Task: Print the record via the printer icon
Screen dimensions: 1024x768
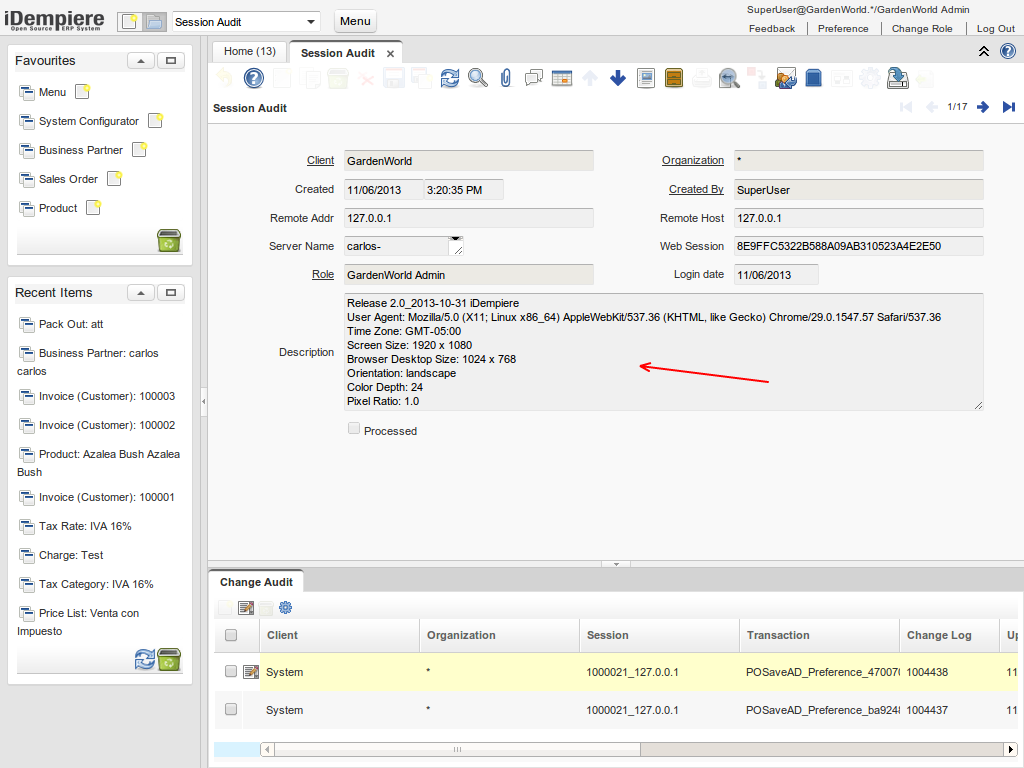Action: (701, 77)
